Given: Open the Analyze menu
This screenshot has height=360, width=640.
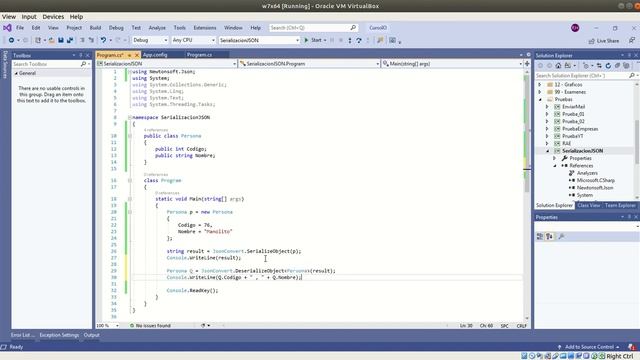Looking at the screenshot, I should 157,28.
